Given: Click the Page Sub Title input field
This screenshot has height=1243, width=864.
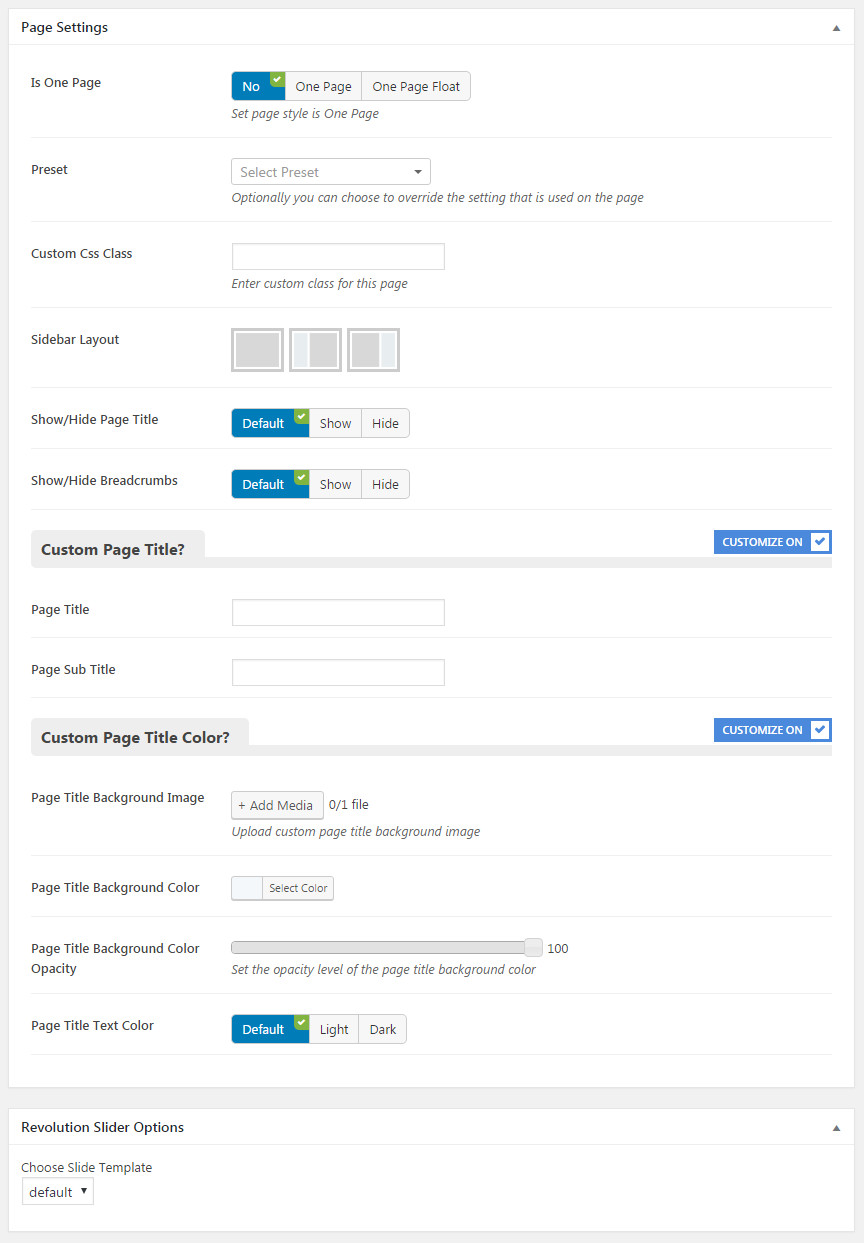Looking at the screenshot, I should [x=338, y=672].
